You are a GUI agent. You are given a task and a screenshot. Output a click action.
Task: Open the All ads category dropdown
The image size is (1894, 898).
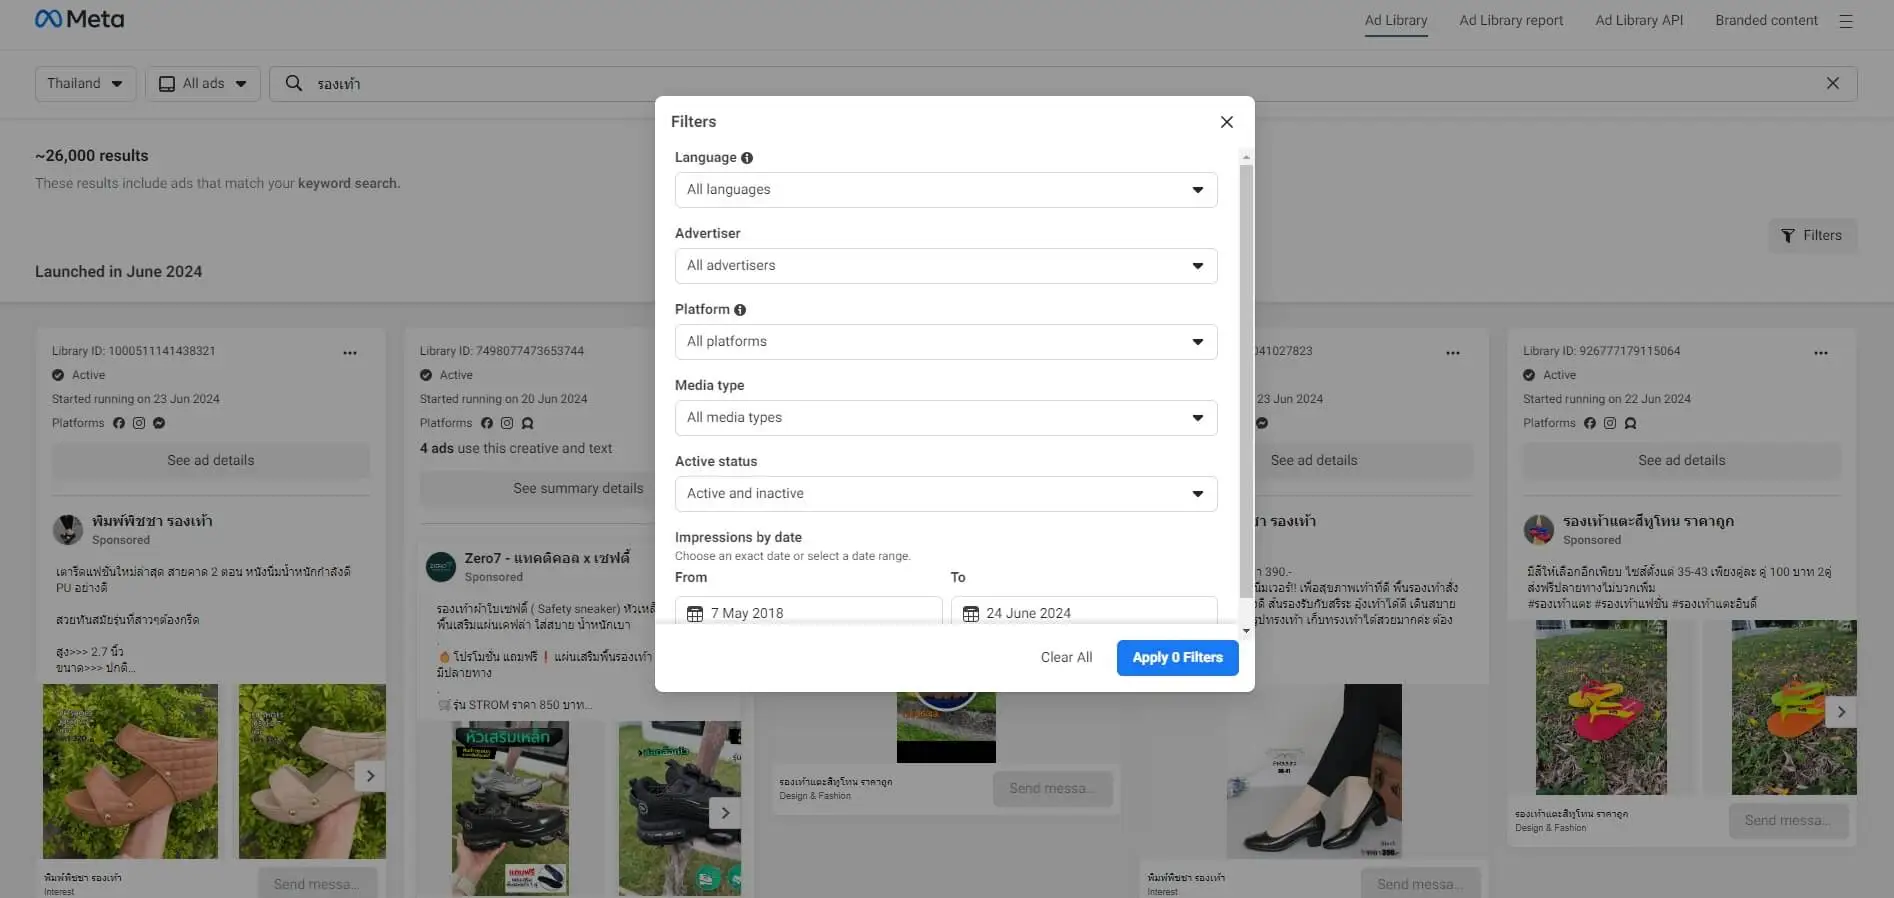[x=203, y=84]
